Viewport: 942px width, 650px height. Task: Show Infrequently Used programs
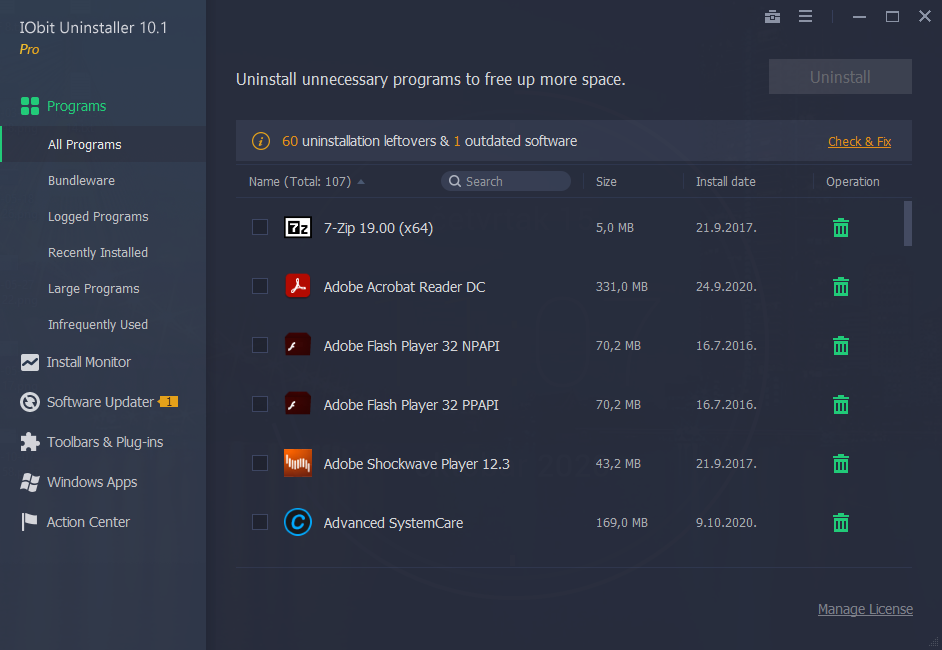(x=98, y=324)
